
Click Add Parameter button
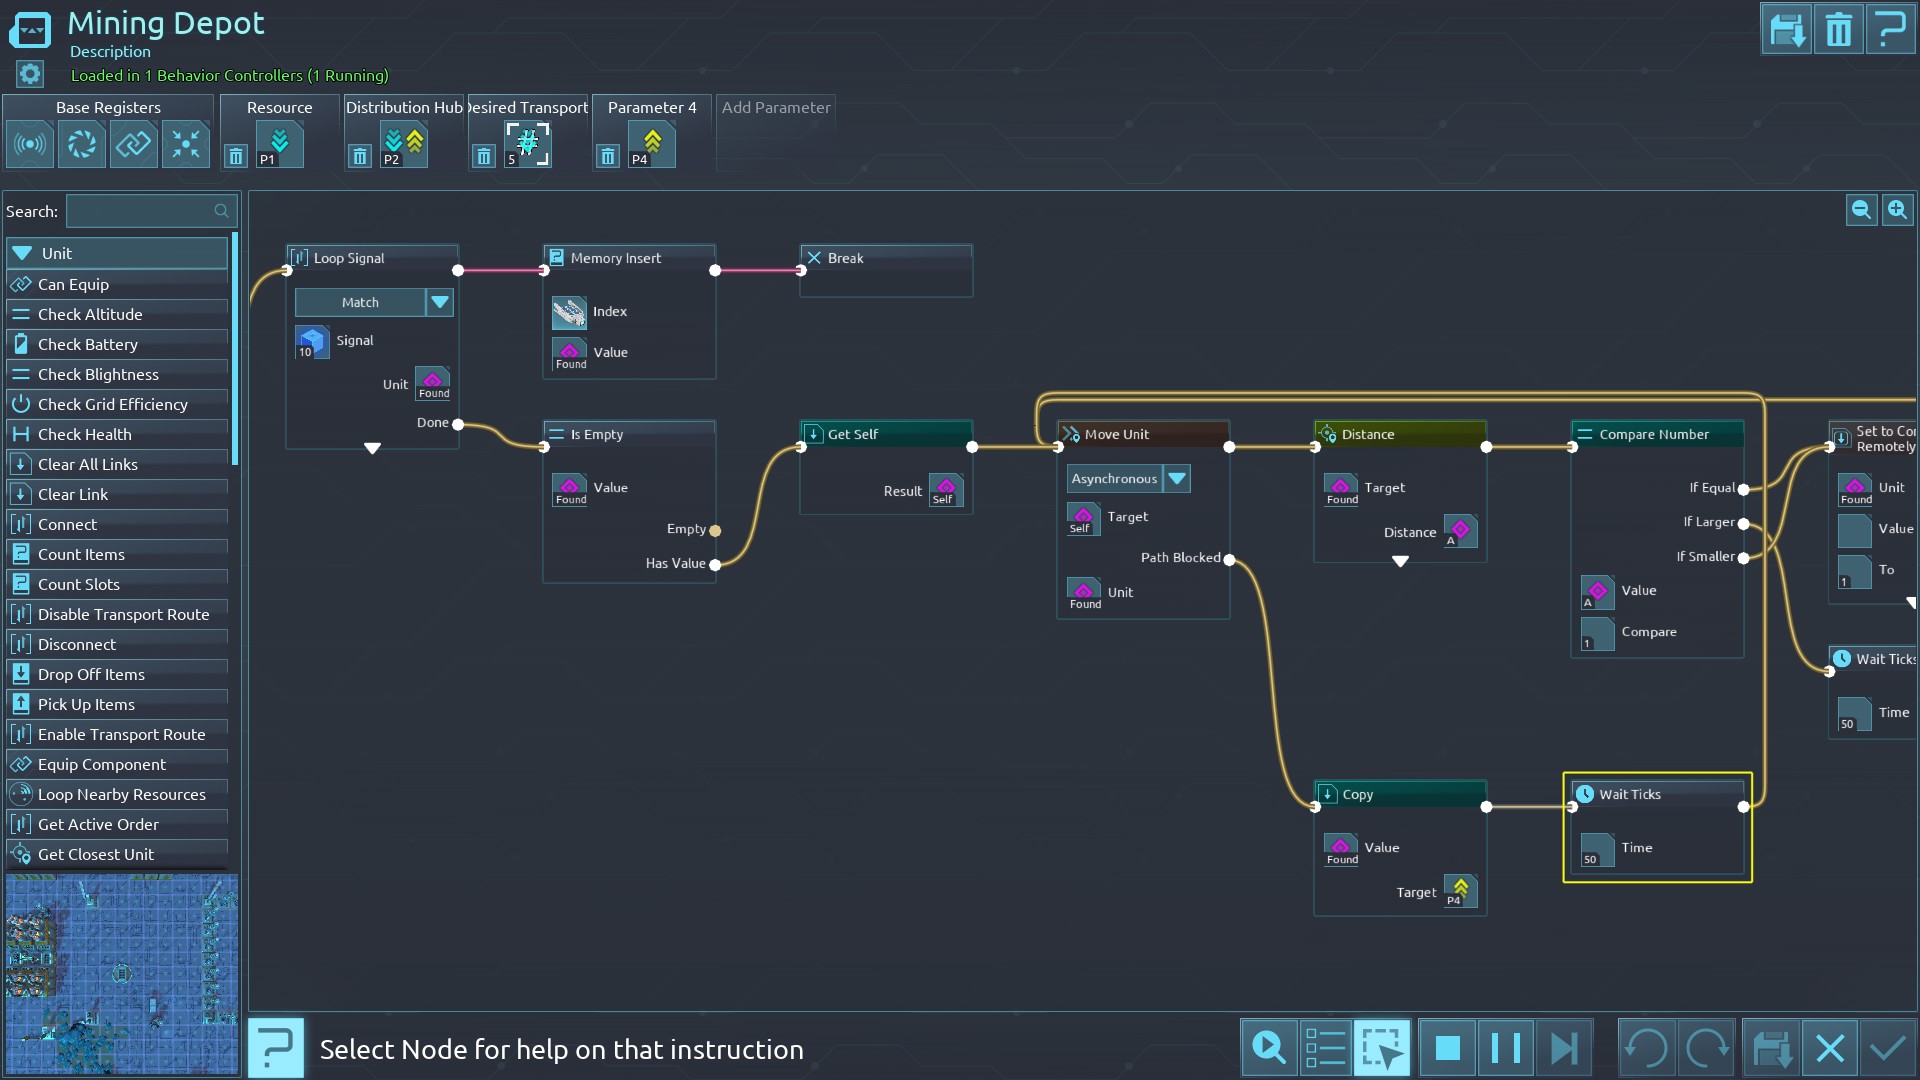pos(776,108)
